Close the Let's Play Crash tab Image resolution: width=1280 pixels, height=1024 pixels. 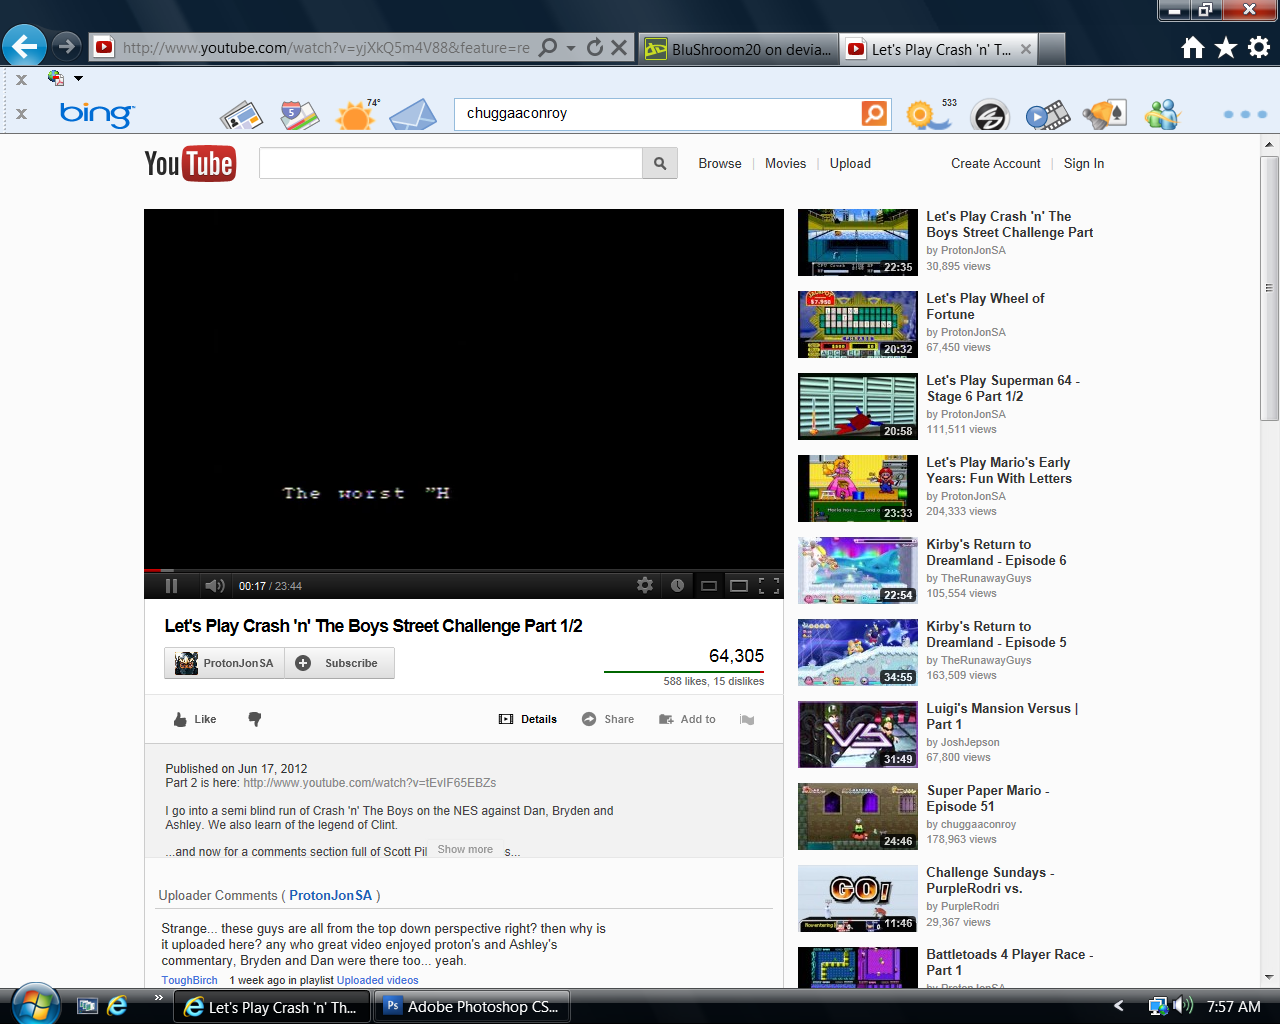point(1026,49)
